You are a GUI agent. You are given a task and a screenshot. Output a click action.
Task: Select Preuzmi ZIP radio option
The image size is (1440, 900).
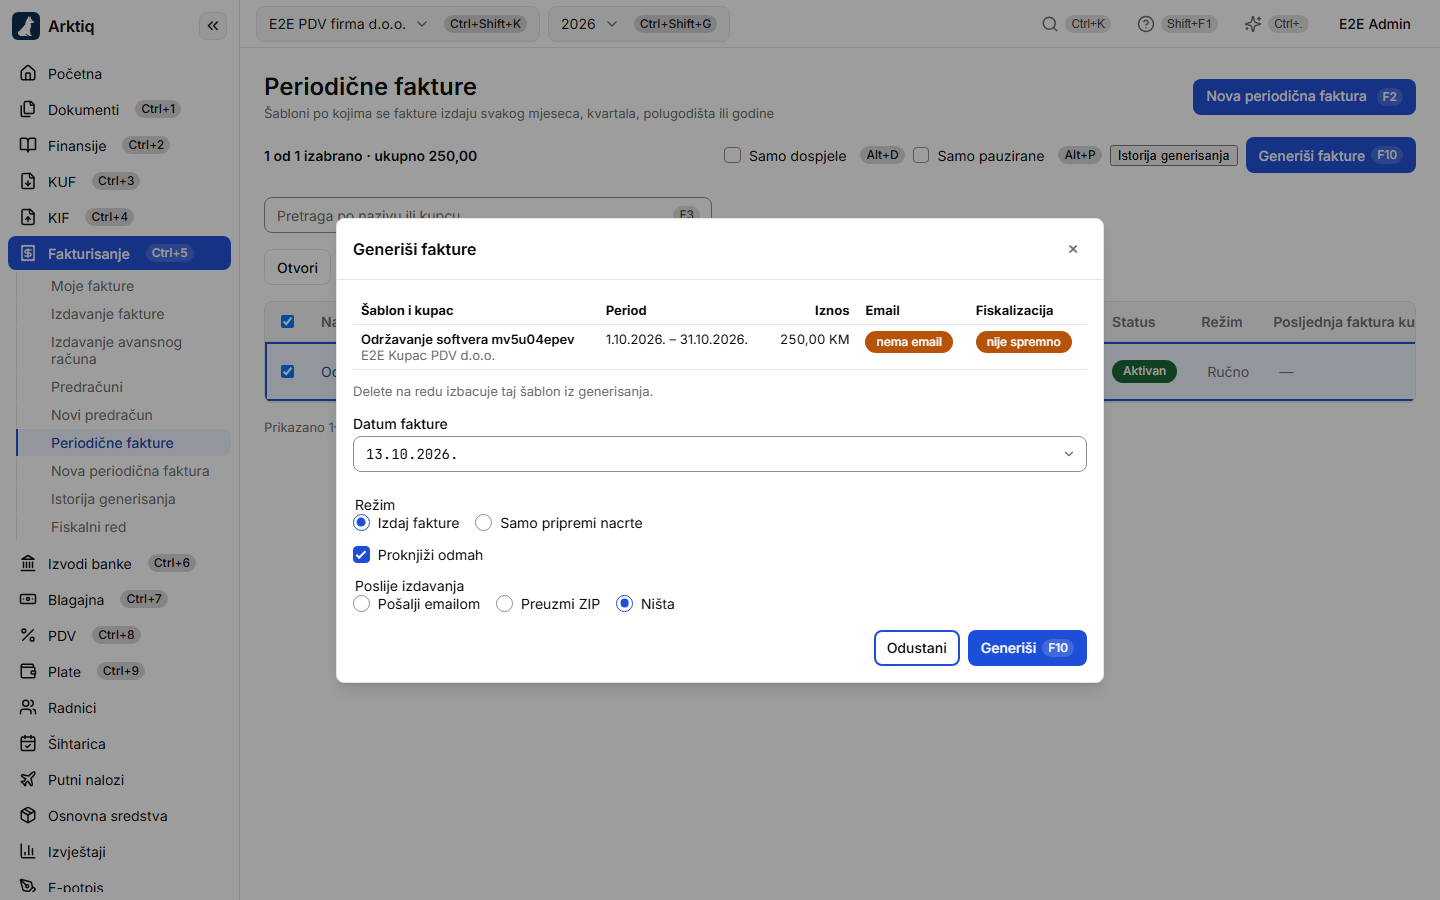505,604
